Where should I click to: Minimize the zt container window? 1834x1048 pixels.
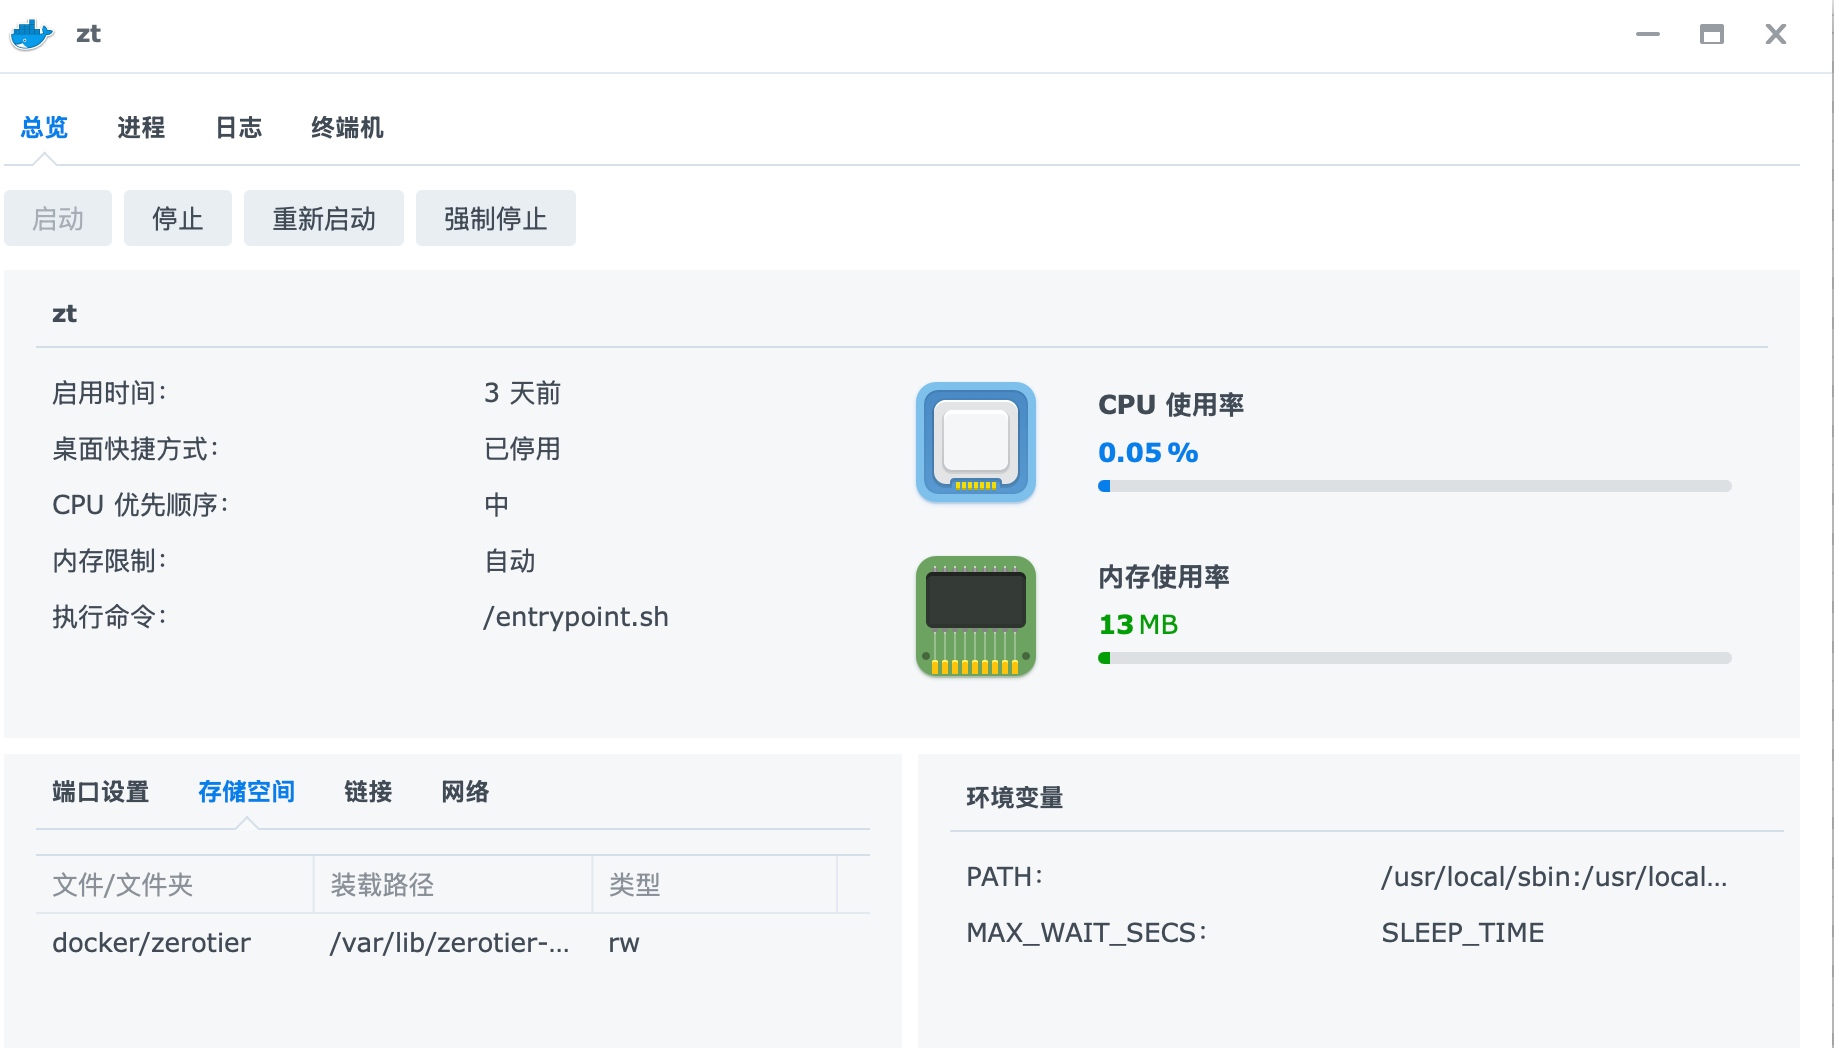coord(1648,34)
